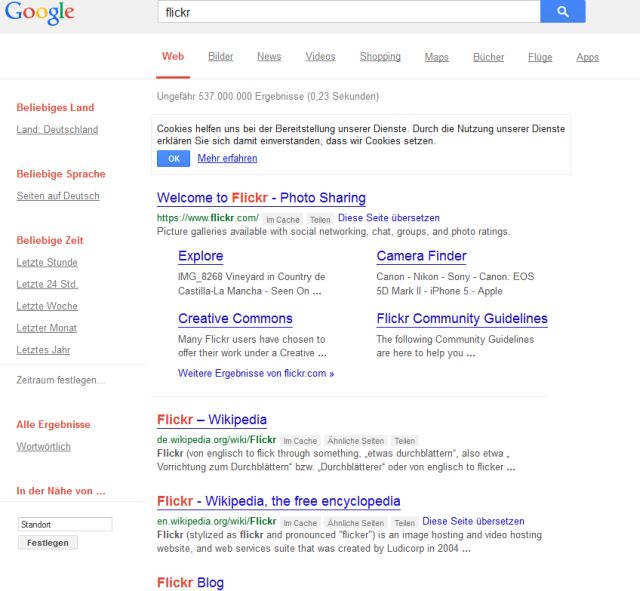
Task: Open the News tab
Action: pyautogui.click(x=269, y=57)
